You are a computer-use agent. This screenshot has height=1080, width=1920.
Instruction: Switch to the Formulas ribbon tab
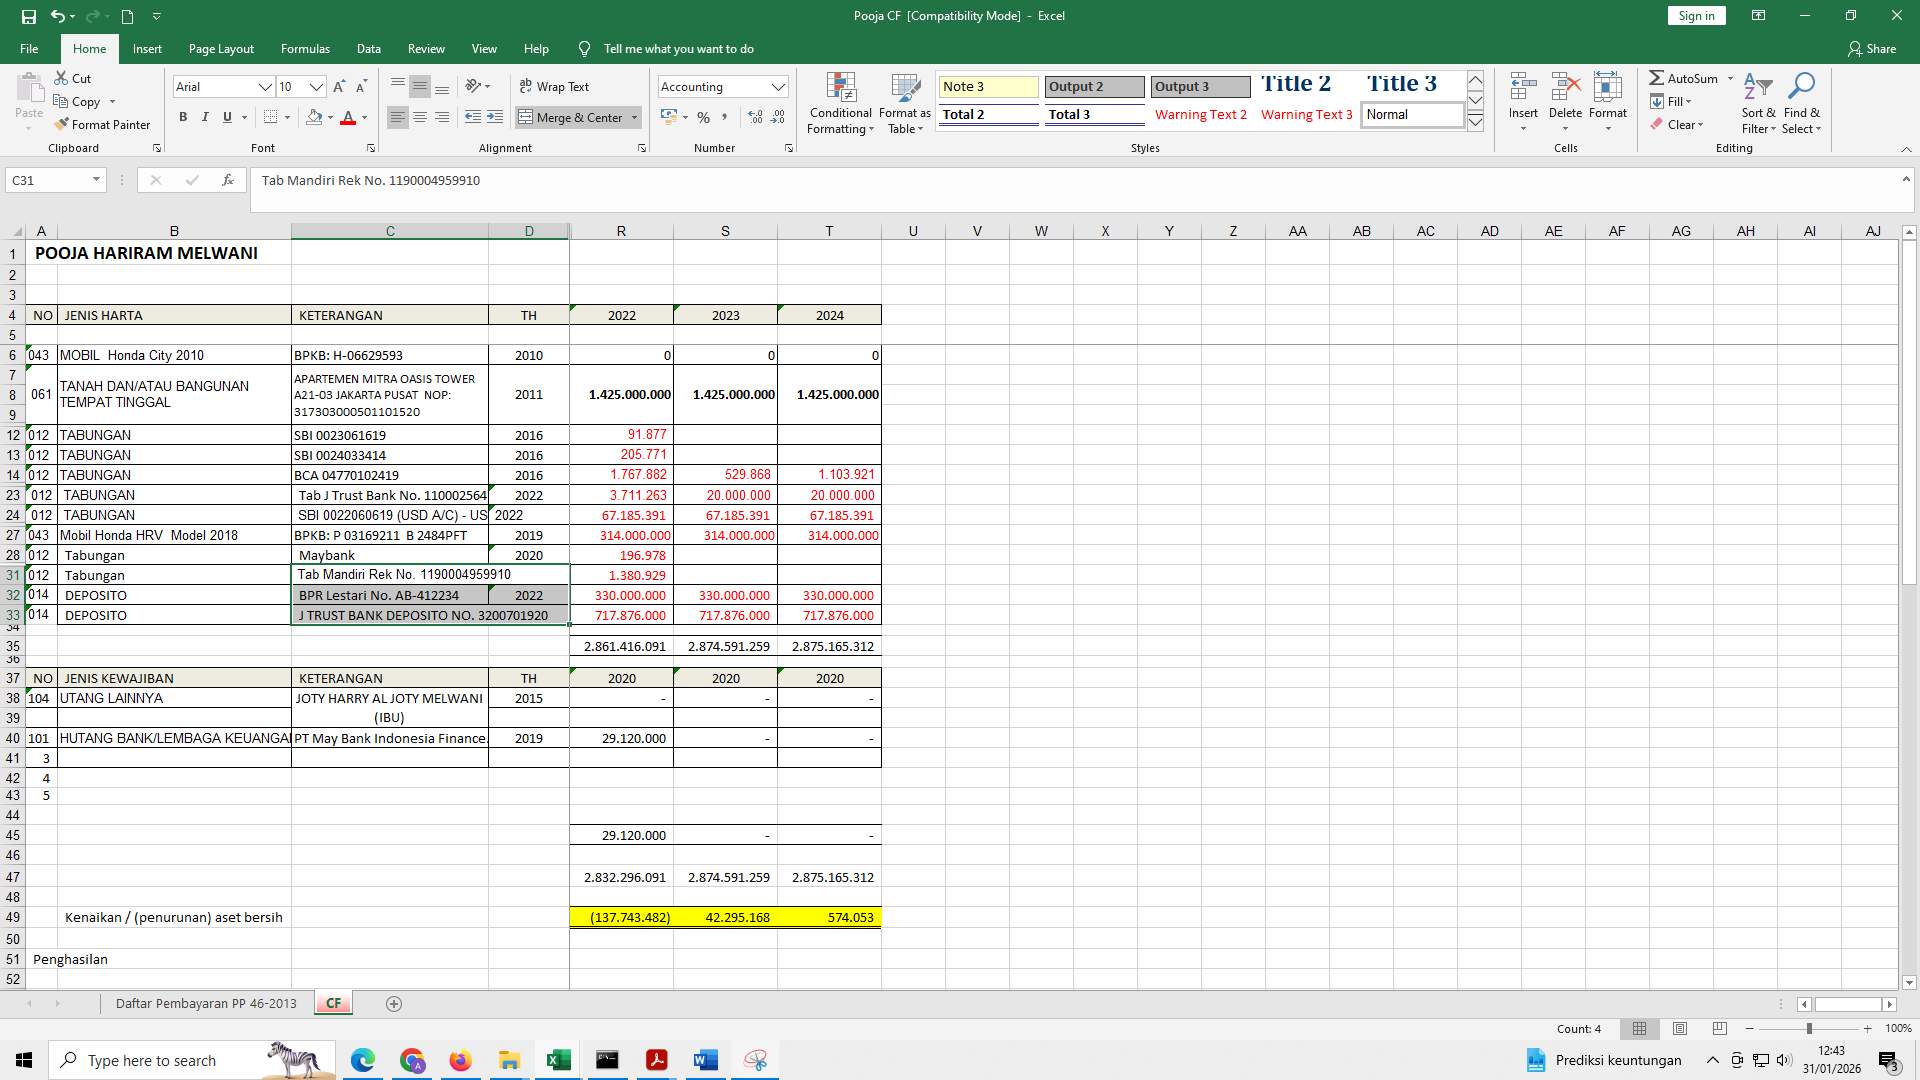tap(305, 48)
